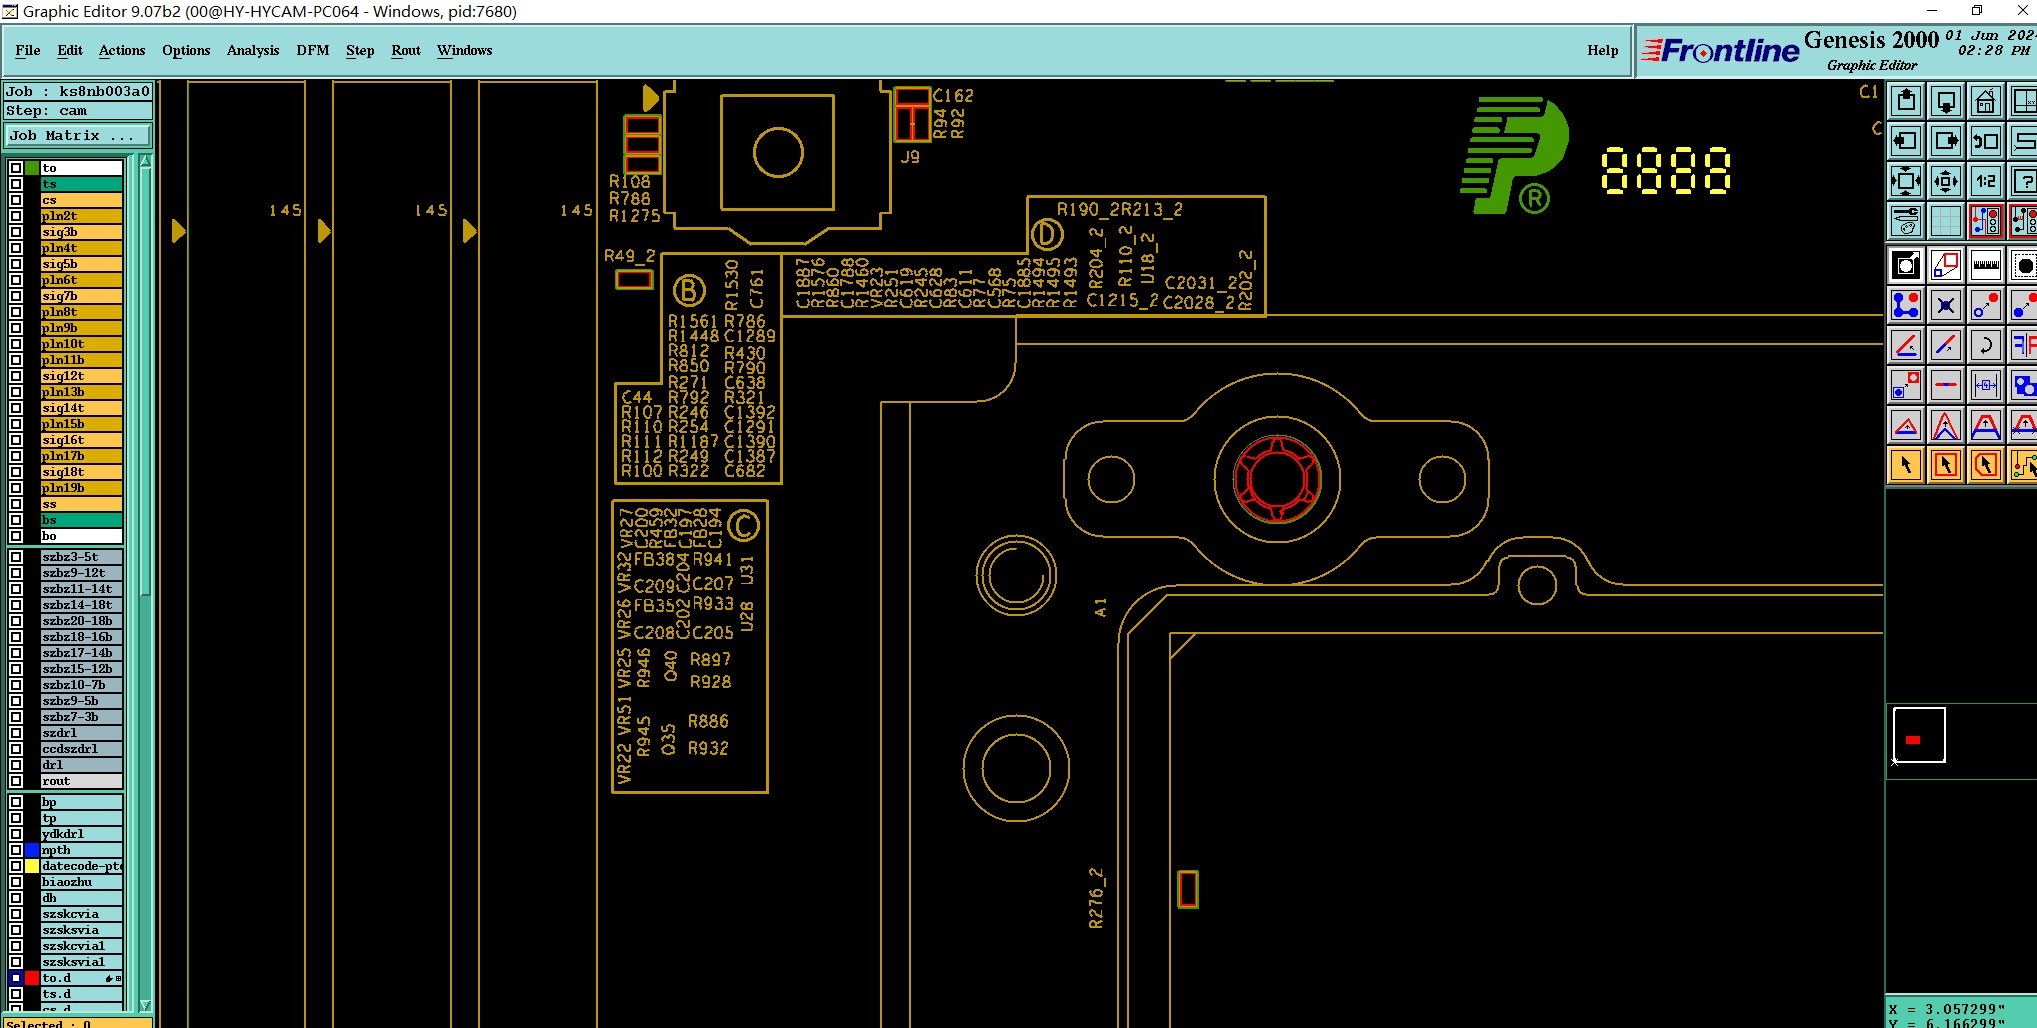This screenshot has height=1028, width=2037.
Task: Click the previous view undo-zoom icon
Action: click(1986, 141)
